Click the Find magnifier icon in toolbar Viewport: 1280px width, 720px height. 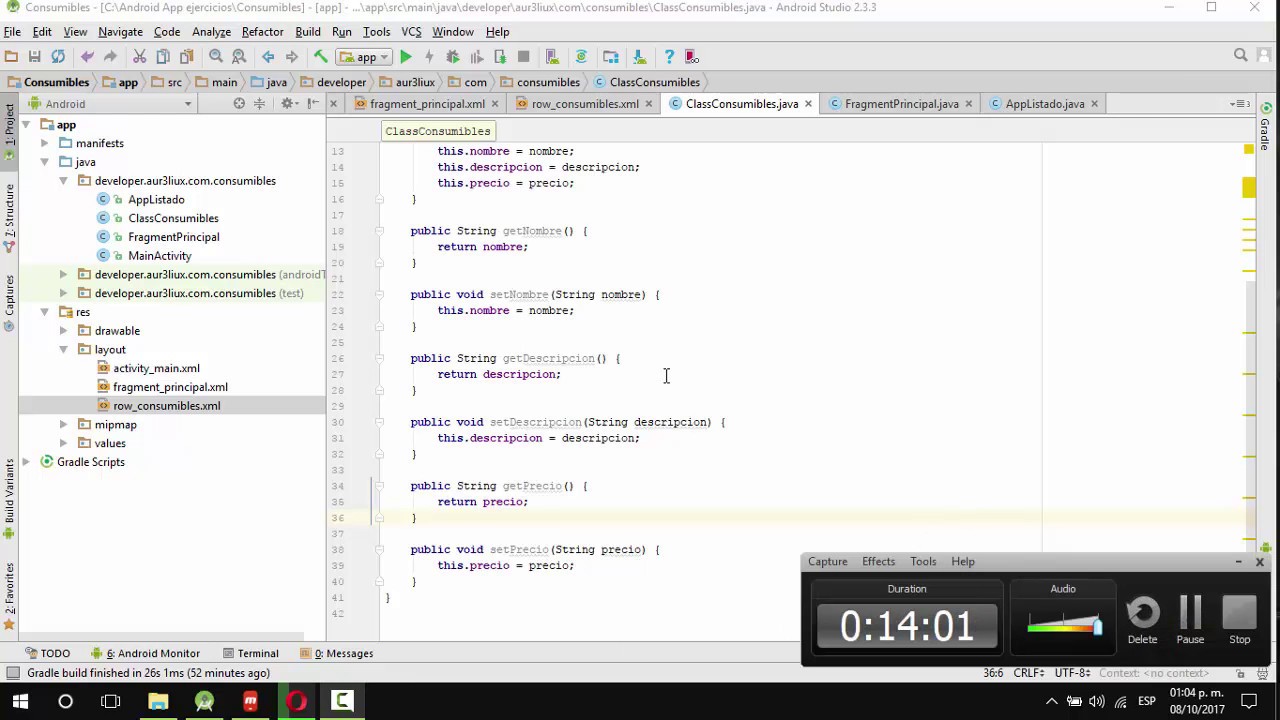(x=215, y=57)
